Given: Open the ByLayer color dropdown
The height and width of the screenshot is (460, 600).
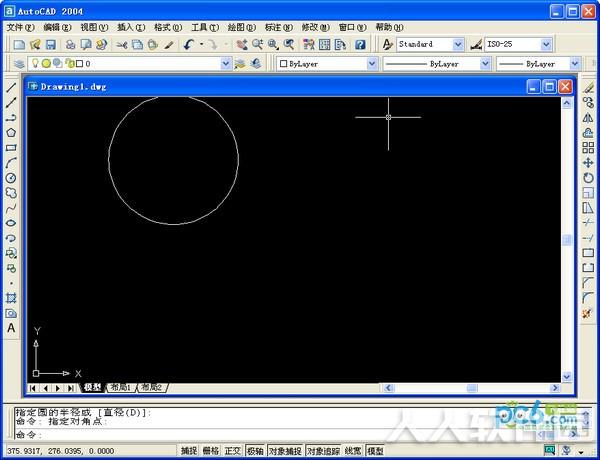Looking at the screenshot, I should [372, 64].
